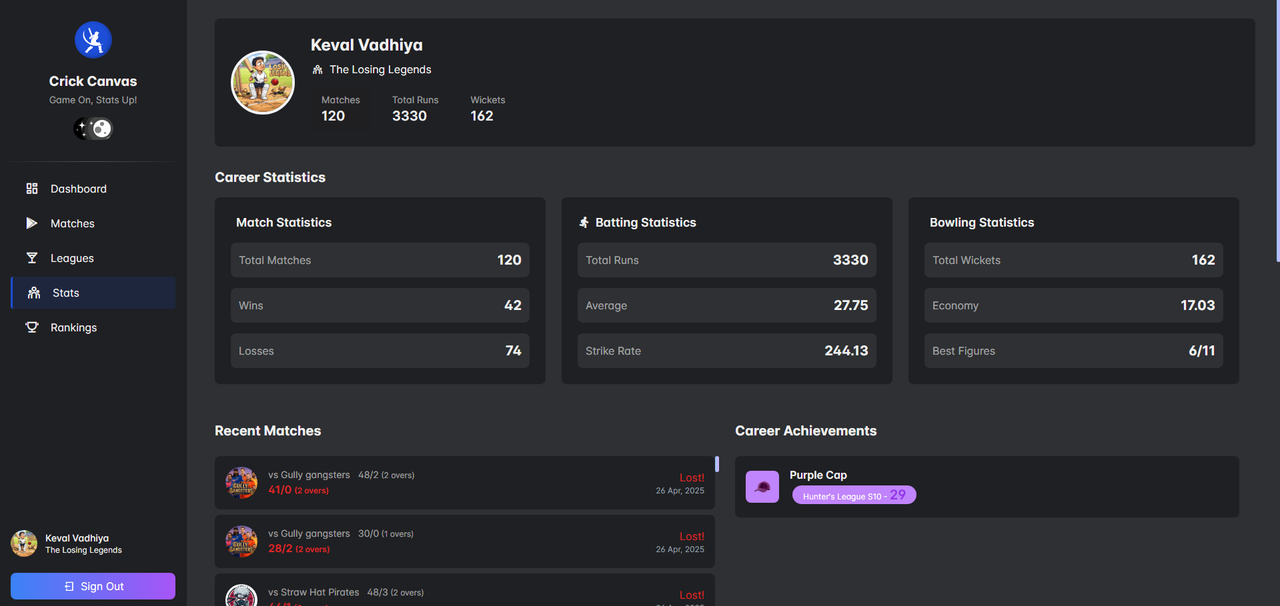Click the Leagues trophy cup icon
1280x606 pixels.
point(32,258)
